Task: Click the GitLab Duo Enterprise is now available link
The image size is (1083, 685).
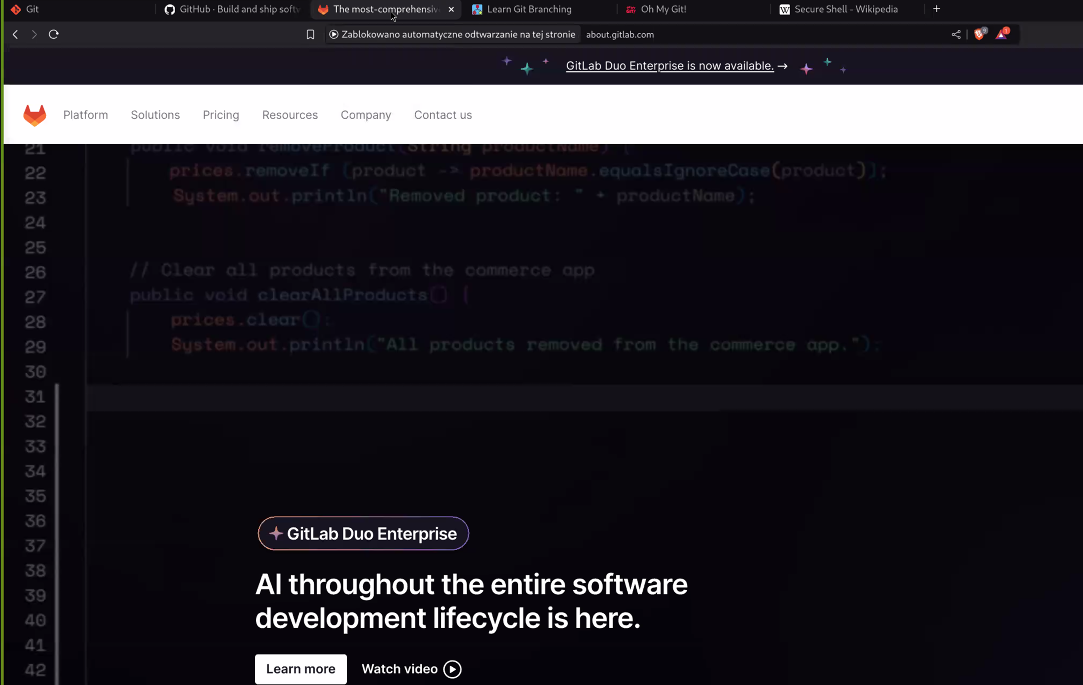Action: [x=670, y=66]
